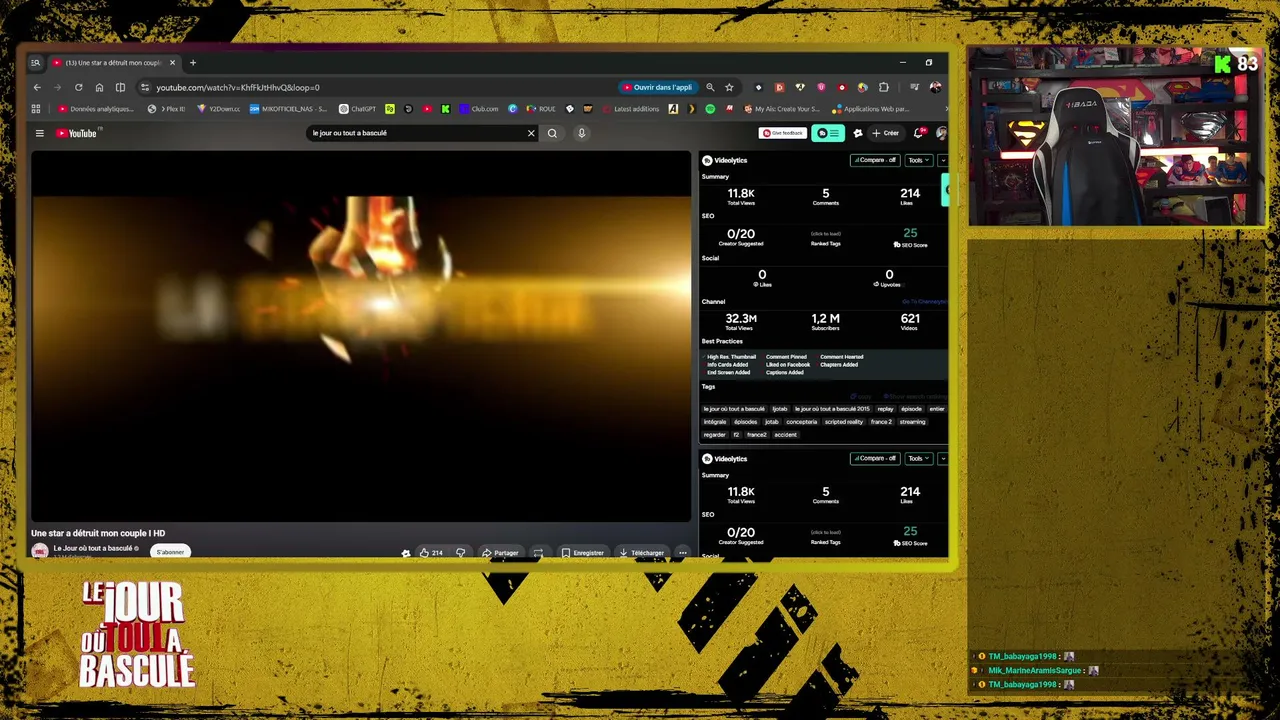Open the browser home page icon

(x=99, y=87)
